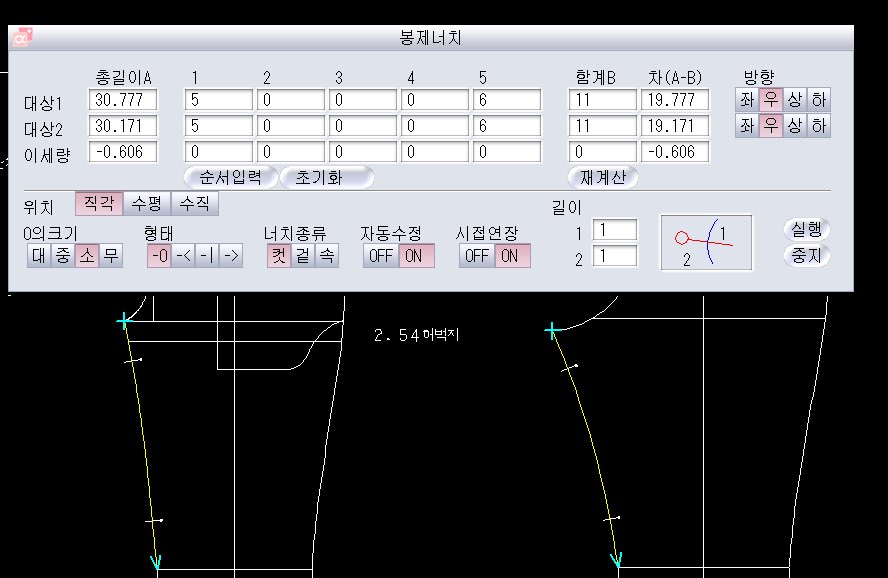888x578 pixels.
Task: Select the -< notch shape
Action: 183,255
